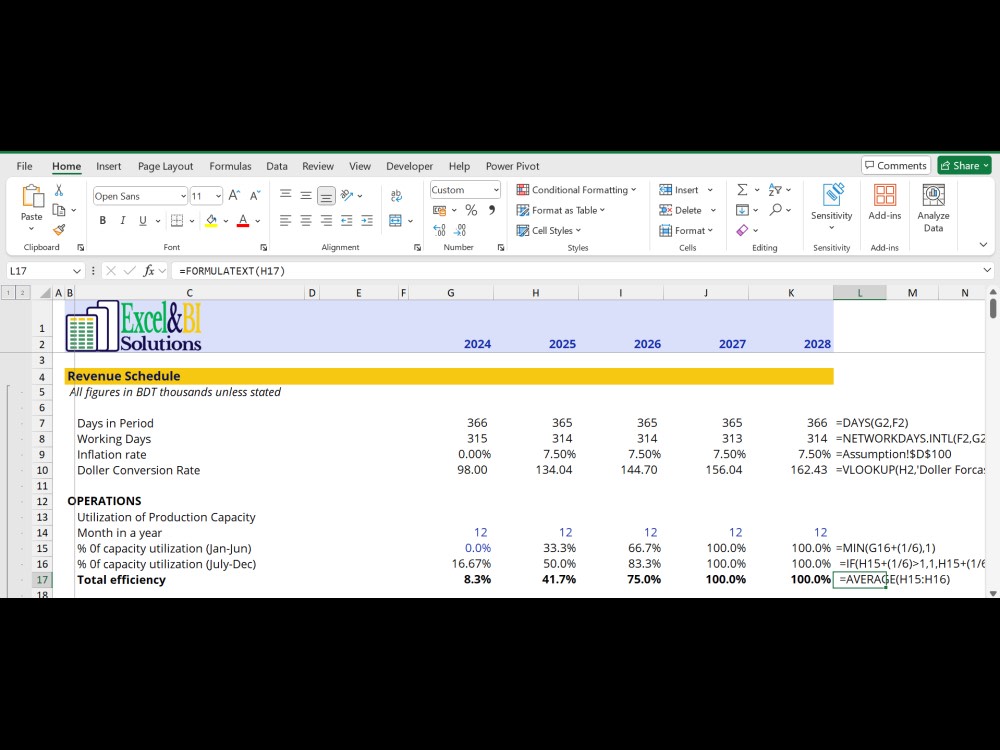Viewport: 1000px width, 750px height.
Task: Toggle Italic formatting
Action: click(122, 221)
